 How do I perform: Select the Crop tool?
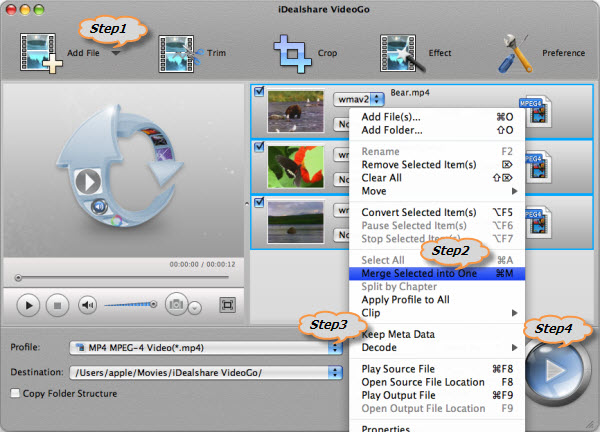[294, 52]
